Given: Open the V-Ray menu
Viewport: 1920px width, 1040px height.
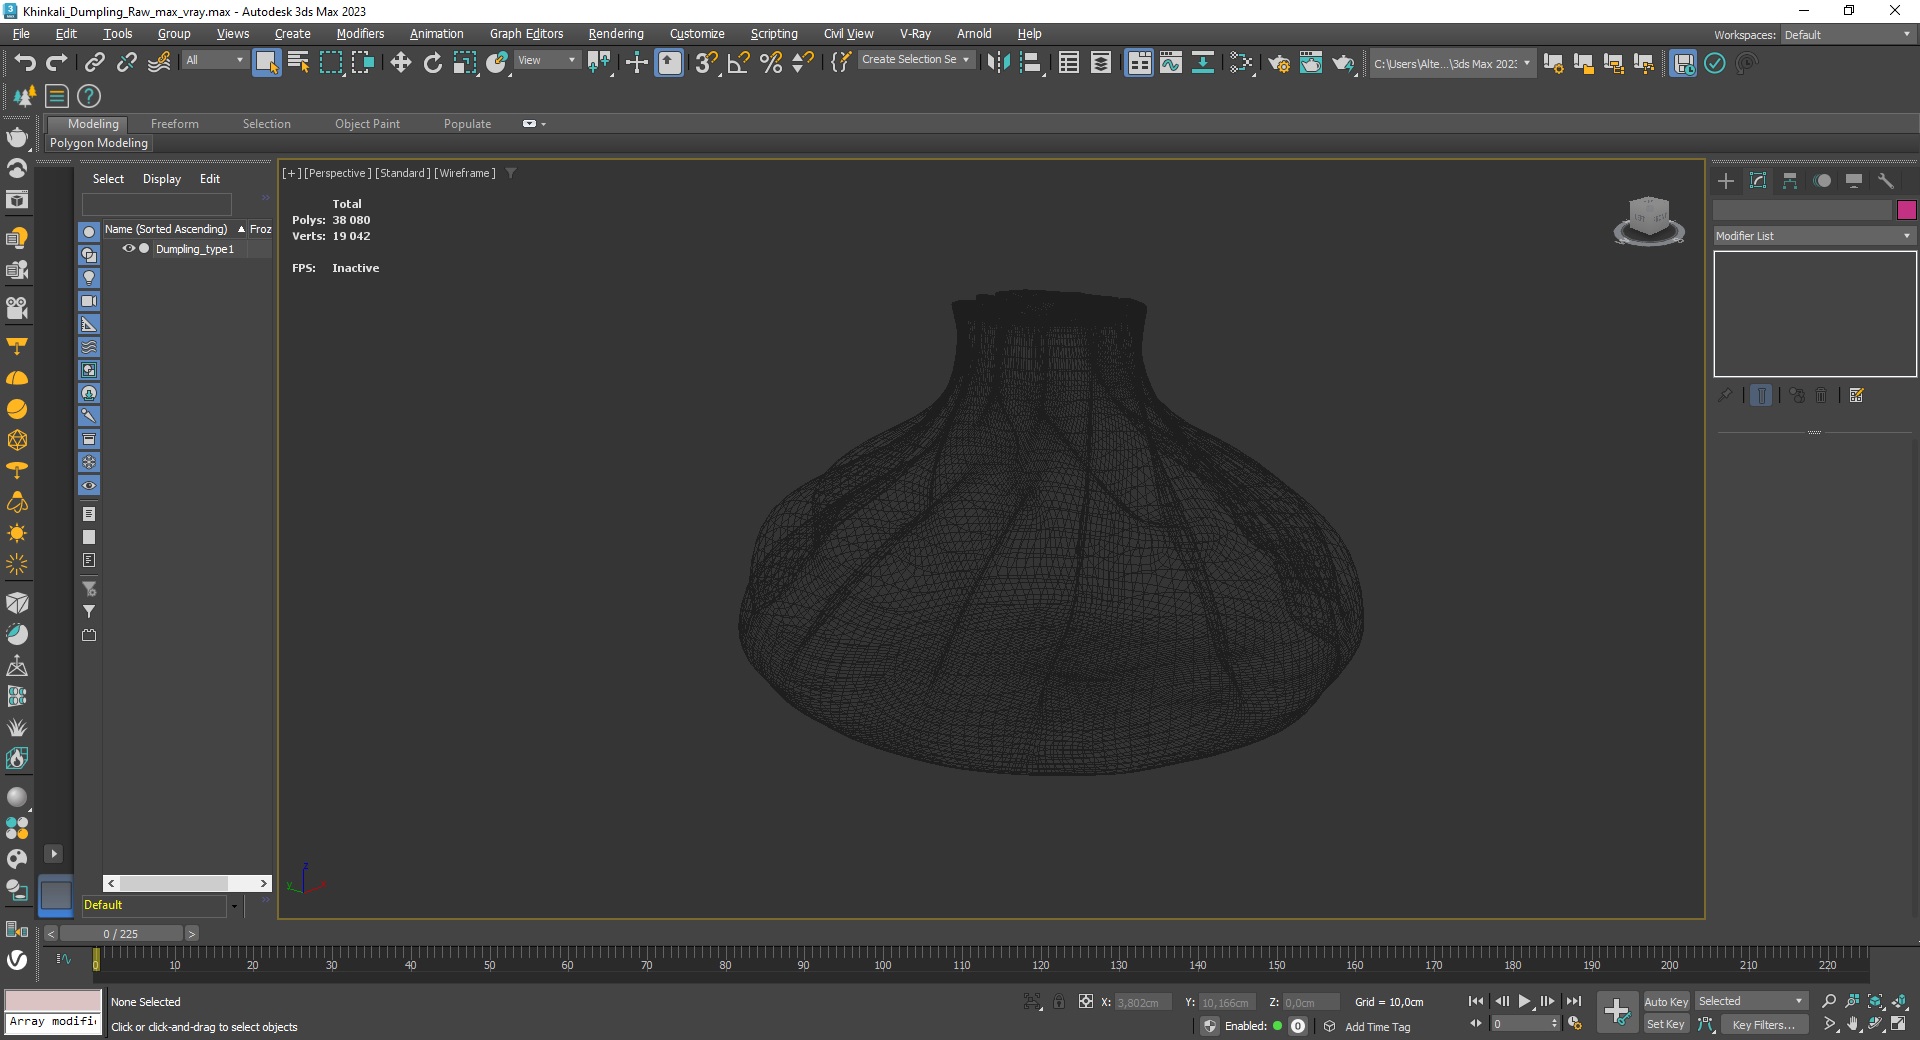Looking at the screenshot, I should [x=915, y=34].
